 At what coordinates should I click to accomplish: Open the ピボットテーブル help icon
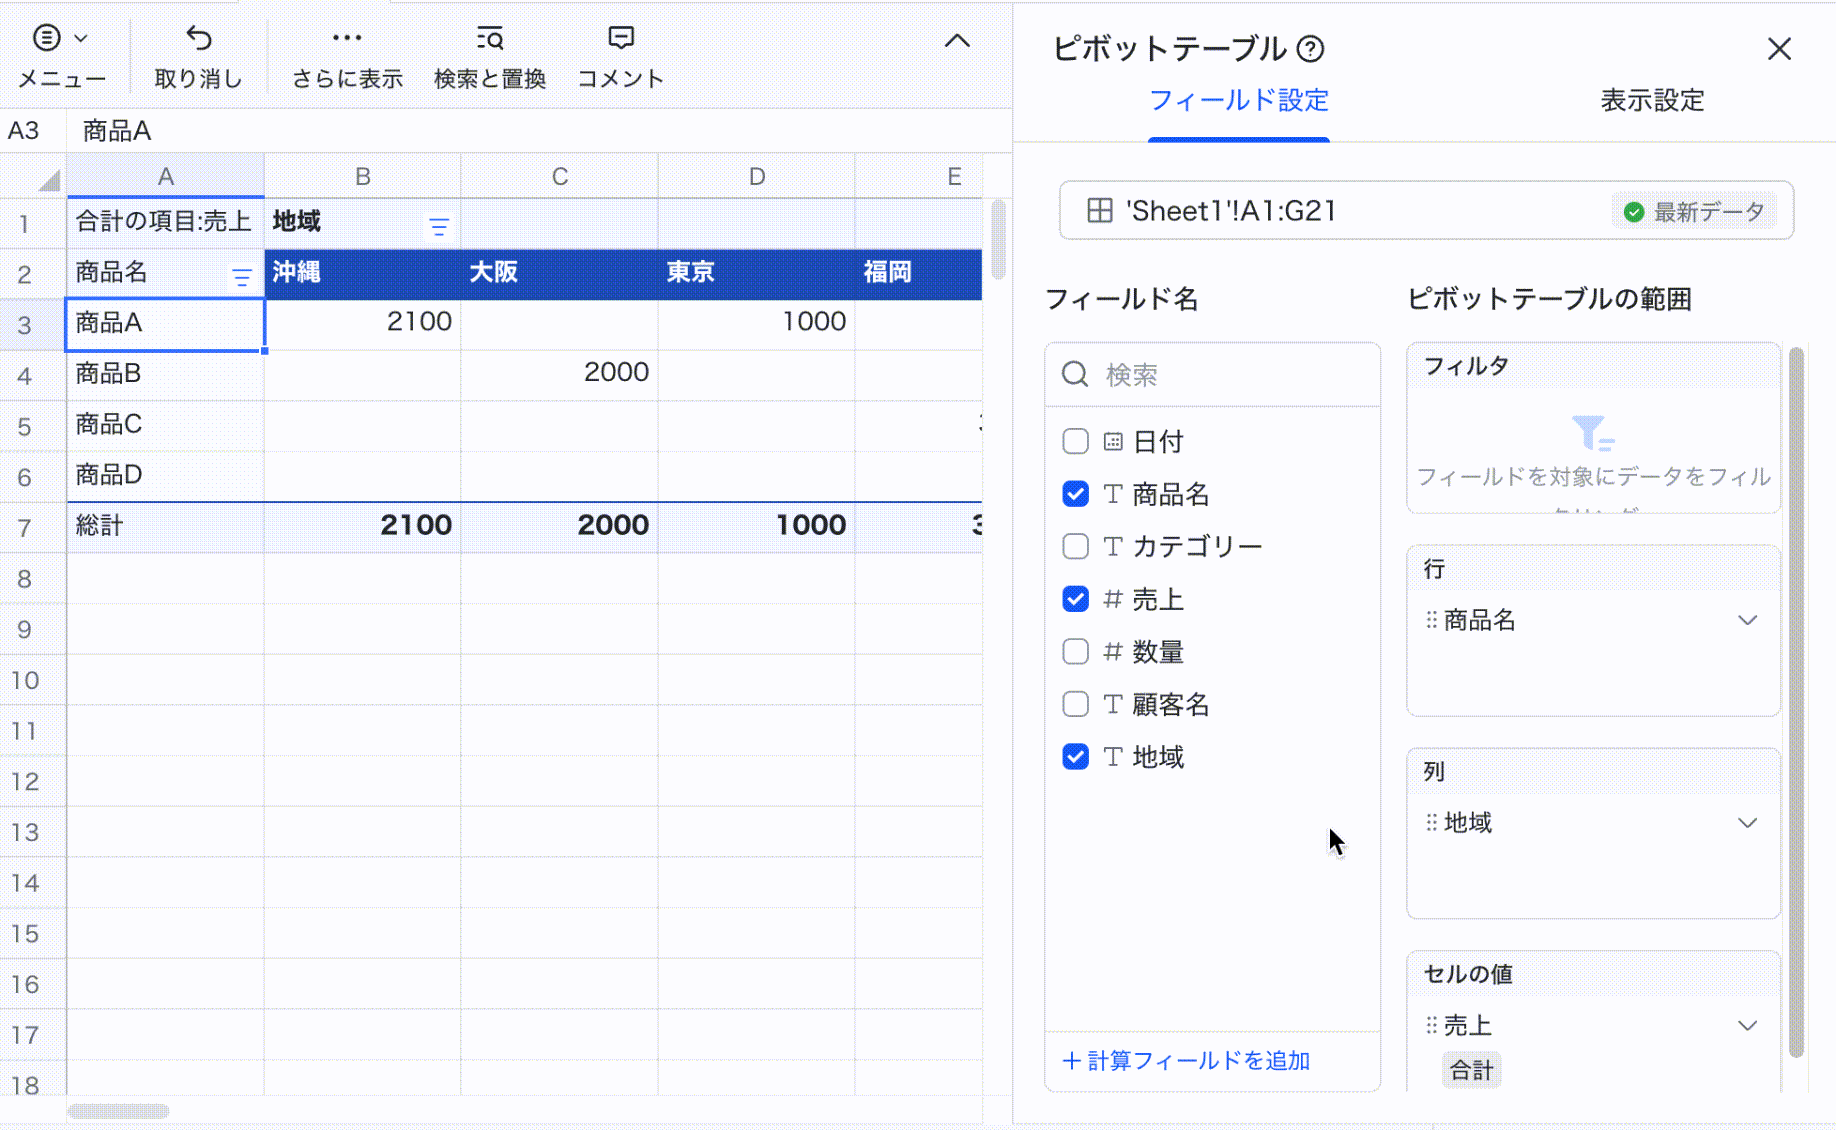(1312, 48)
